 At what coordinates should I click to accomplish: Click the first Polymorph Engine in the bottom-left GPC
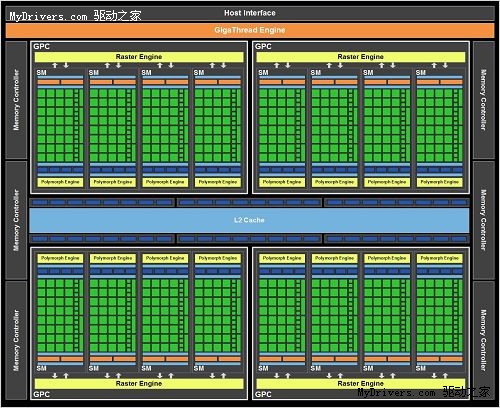click(60, 258)
